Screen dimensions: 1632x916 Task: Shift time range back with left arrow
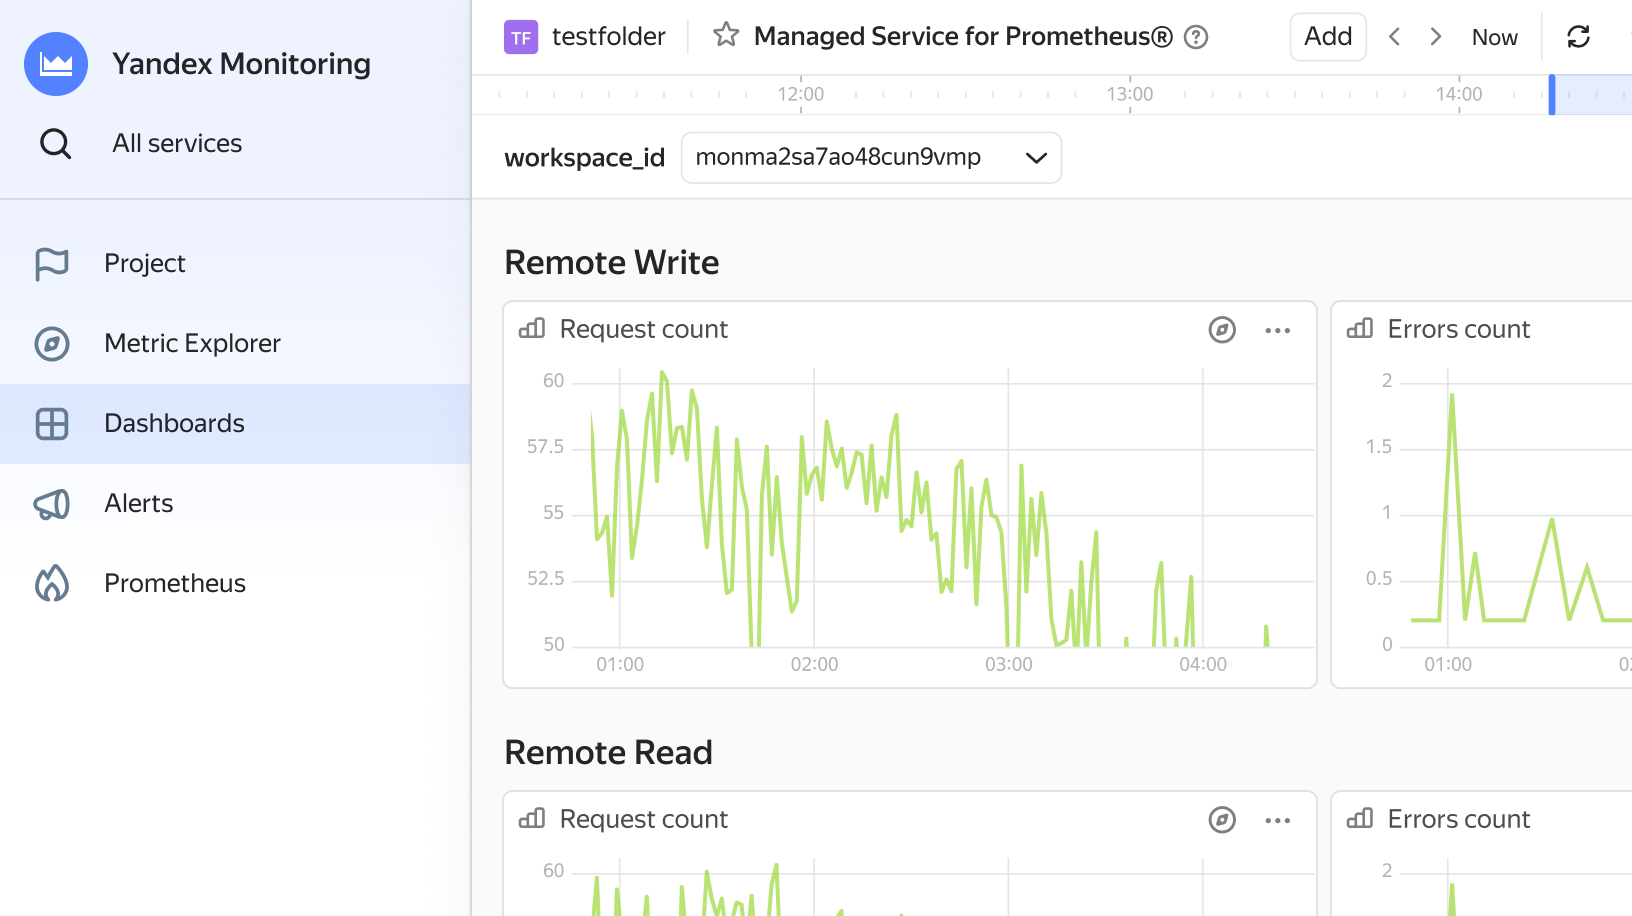tap(1394, 37)
